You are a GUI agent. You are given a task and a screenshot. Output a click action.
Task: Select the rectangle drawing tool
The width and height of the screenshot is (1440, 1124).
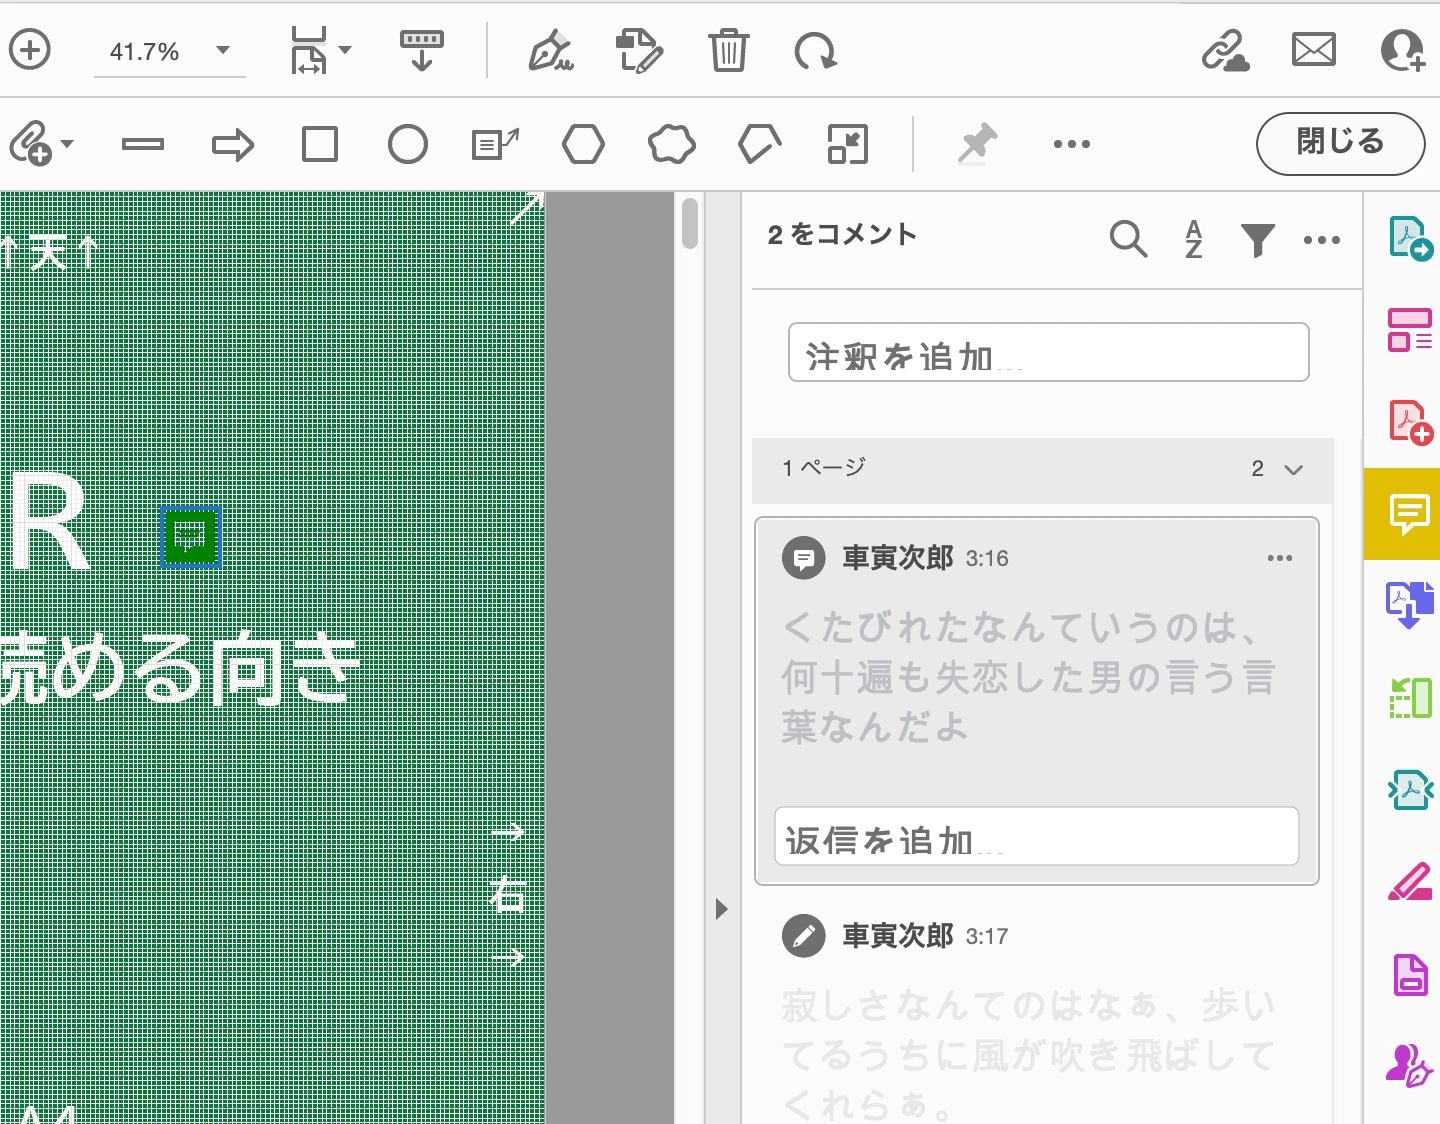pyautogui.click(x=320, y=144)
